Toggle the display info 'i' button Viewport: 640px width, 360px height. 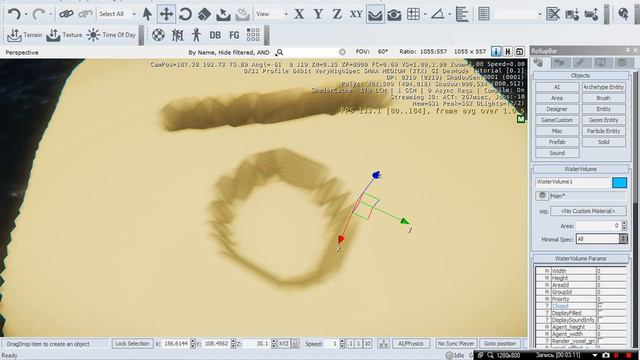(x=496, y=51)
